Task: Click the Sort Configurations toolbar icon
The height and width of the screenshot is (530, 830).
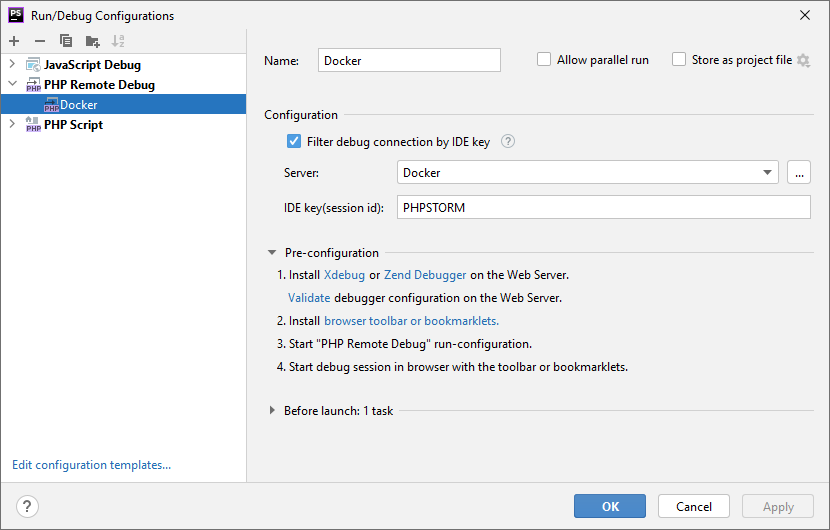Action: 118,41
